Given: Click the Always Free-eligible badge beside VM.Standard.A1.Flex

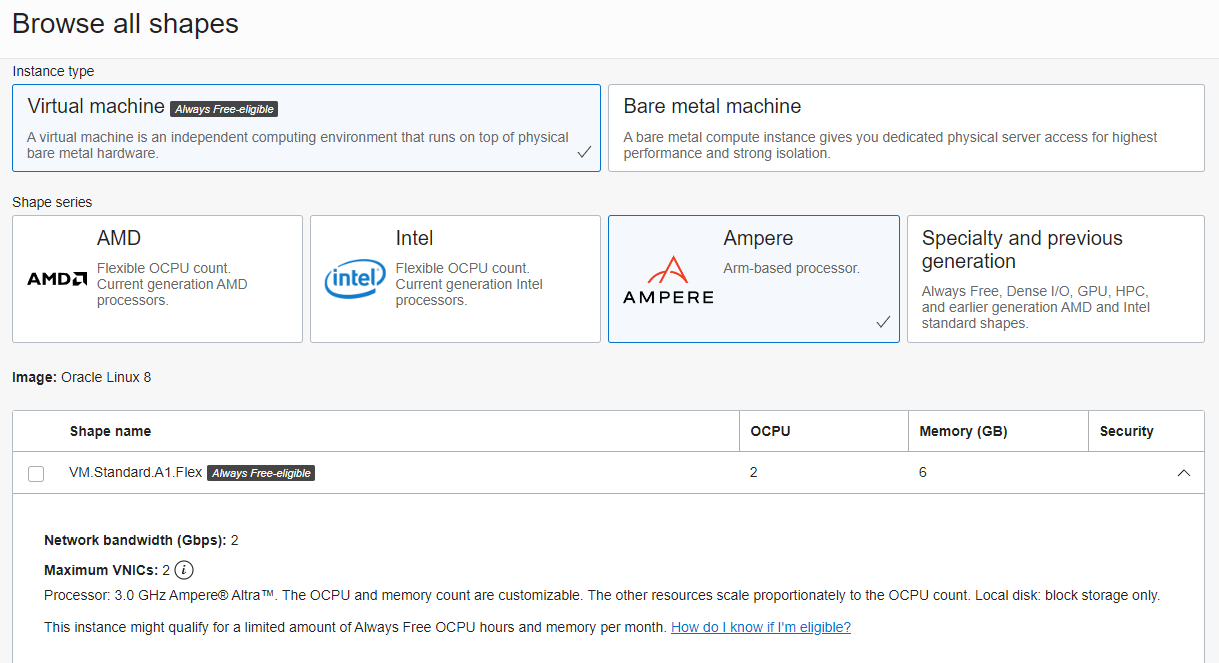Looking at the screenshot, I should click(x=261, y=473).
